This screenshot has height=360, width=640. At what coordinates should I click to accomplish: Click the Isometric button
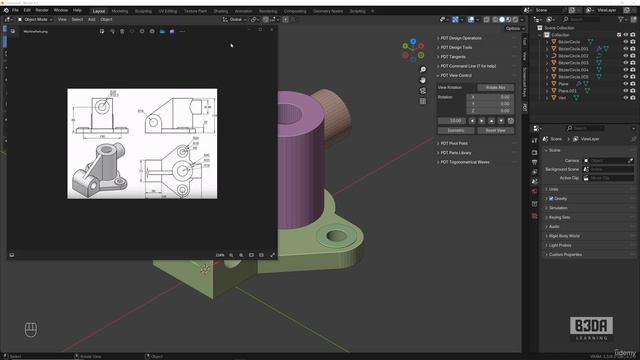click(456, 131)
